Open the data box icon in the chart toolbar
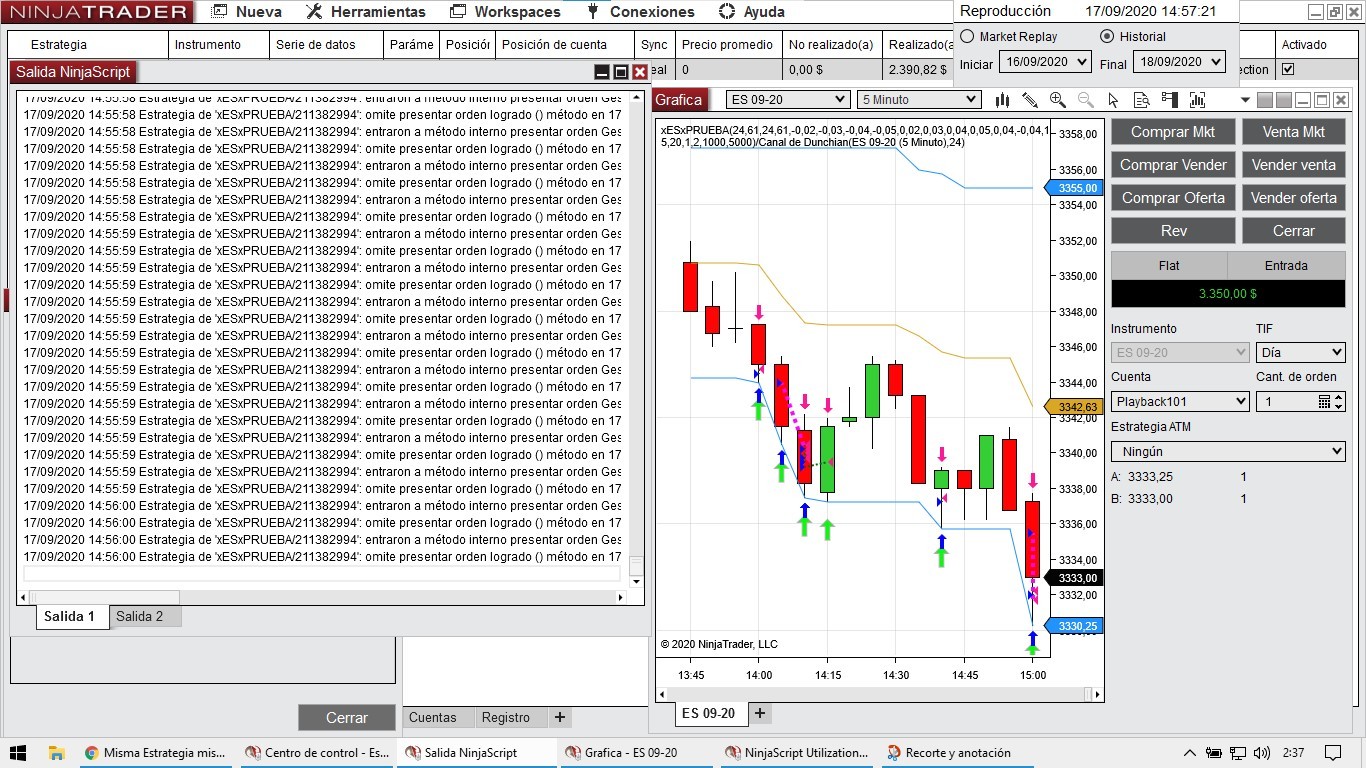Screen dimensions: 1366x768 [1141, 100]
